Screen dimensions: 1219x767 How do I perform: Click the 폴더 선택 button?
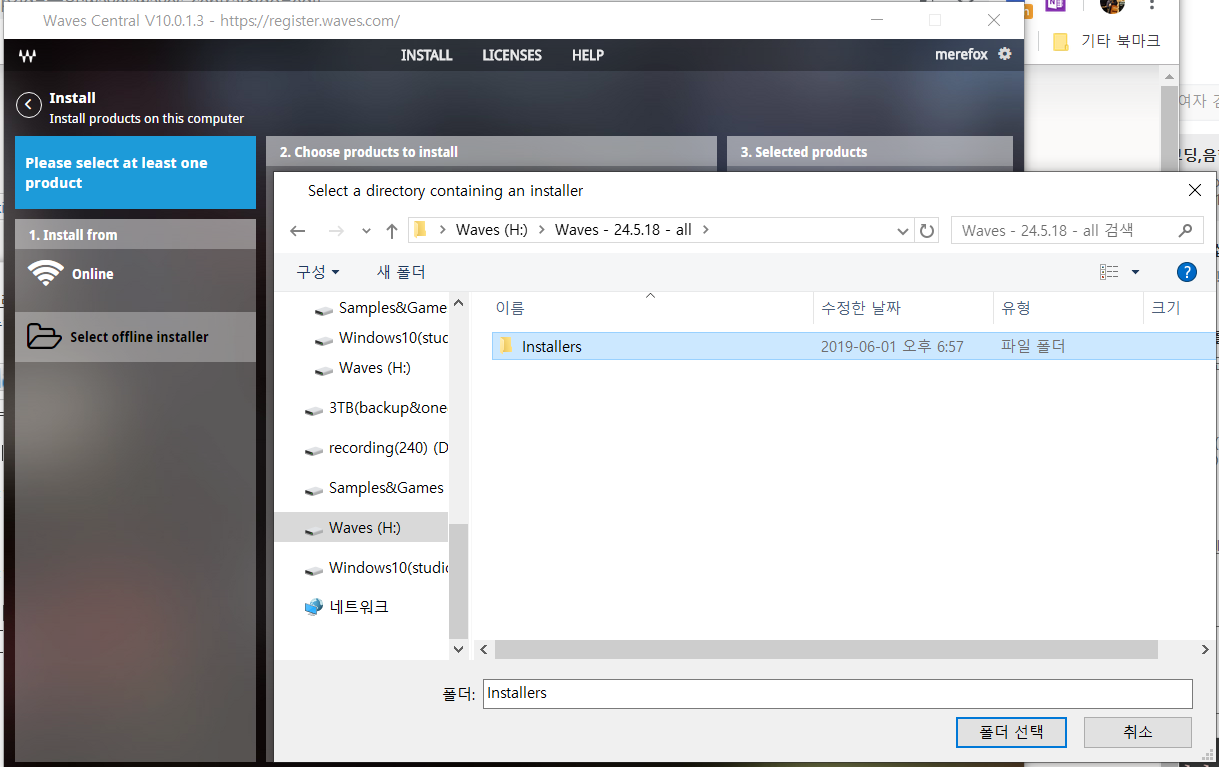pos(1010,732)
